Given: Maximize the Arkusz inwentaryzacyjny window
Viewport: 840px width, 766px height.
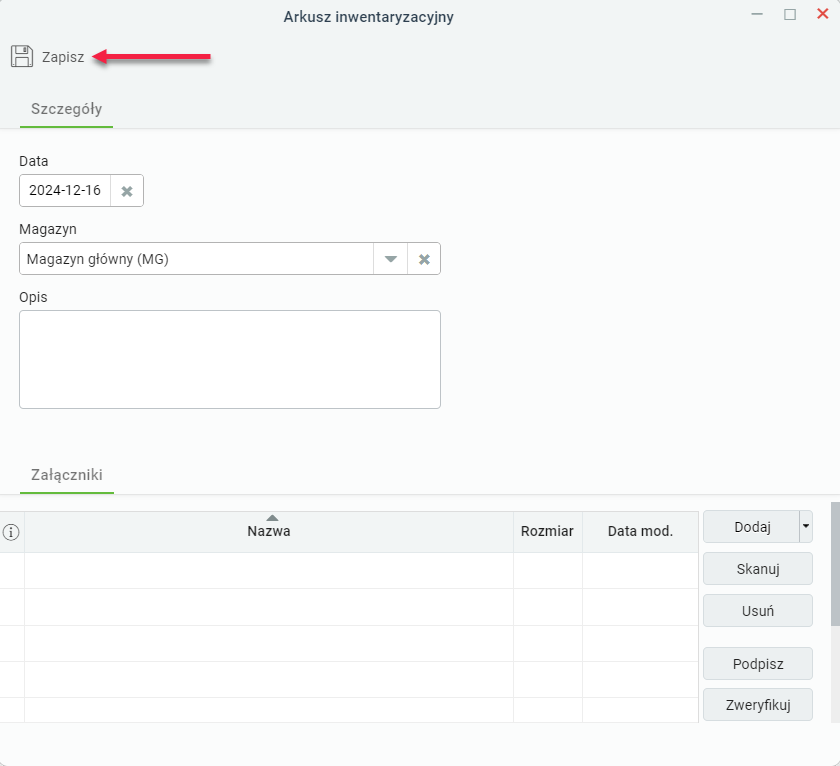Looking at the screenshot, I should pos(790,14).
